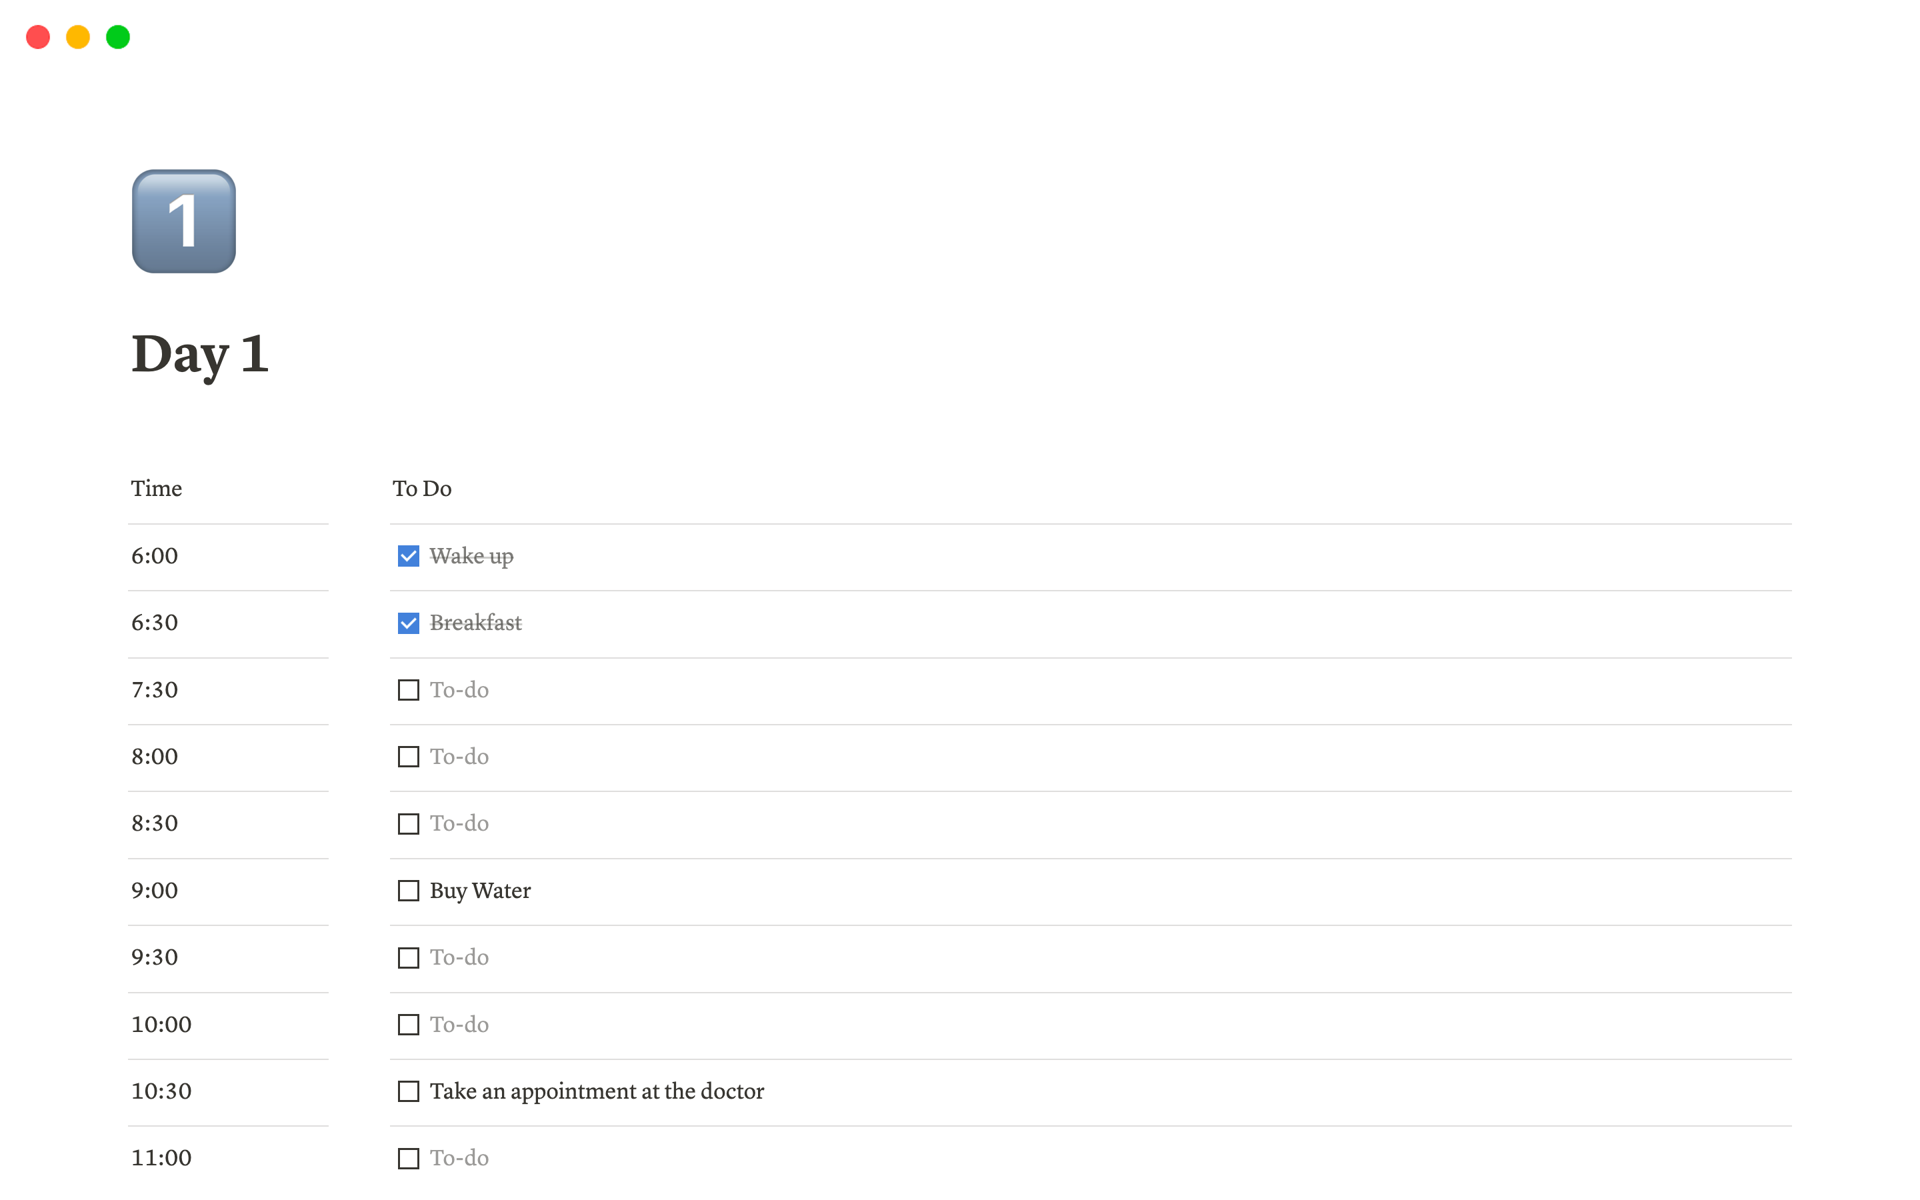Viewport: 1920px width, 1200px height.
Task: Check the Buy Water checkbox
Action: pyautogui.click(x=408, y=891)
